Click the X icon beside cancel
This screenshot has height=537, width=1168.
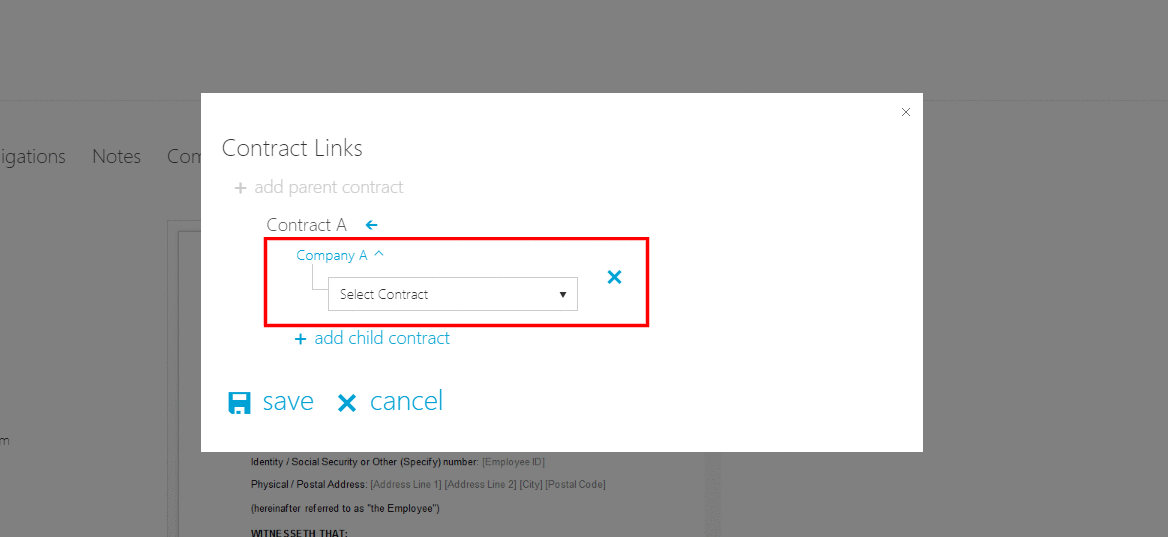pyautogui.click(x=347, y=403)
